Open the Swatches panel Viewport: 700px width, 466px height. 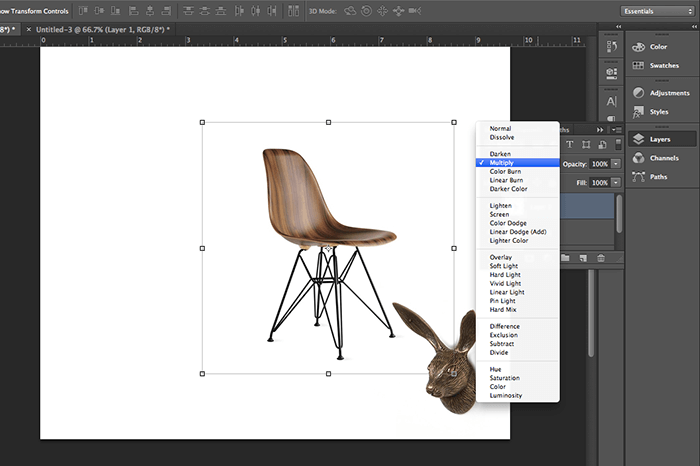(x=661, y=65)
